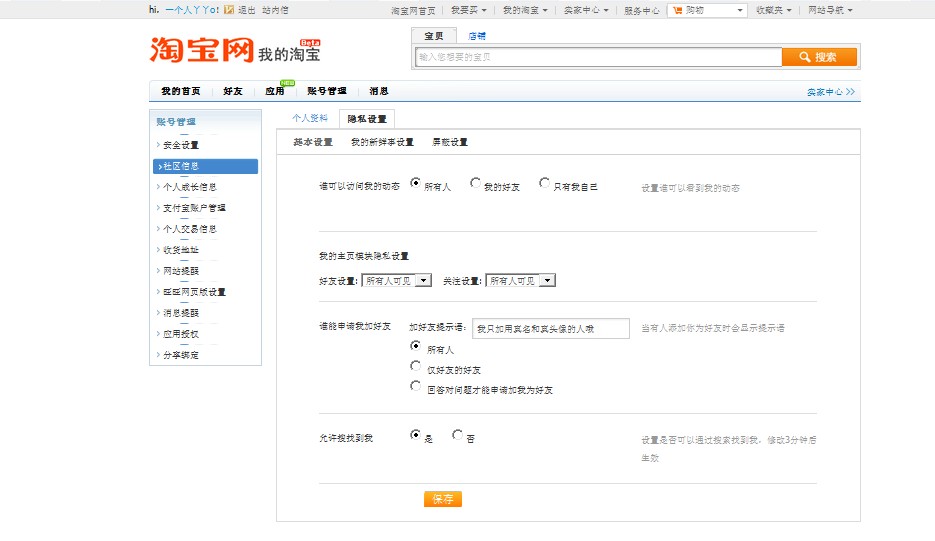Open 应用授权 in sidebar
935x541 pixels.
tap(181, 334)
